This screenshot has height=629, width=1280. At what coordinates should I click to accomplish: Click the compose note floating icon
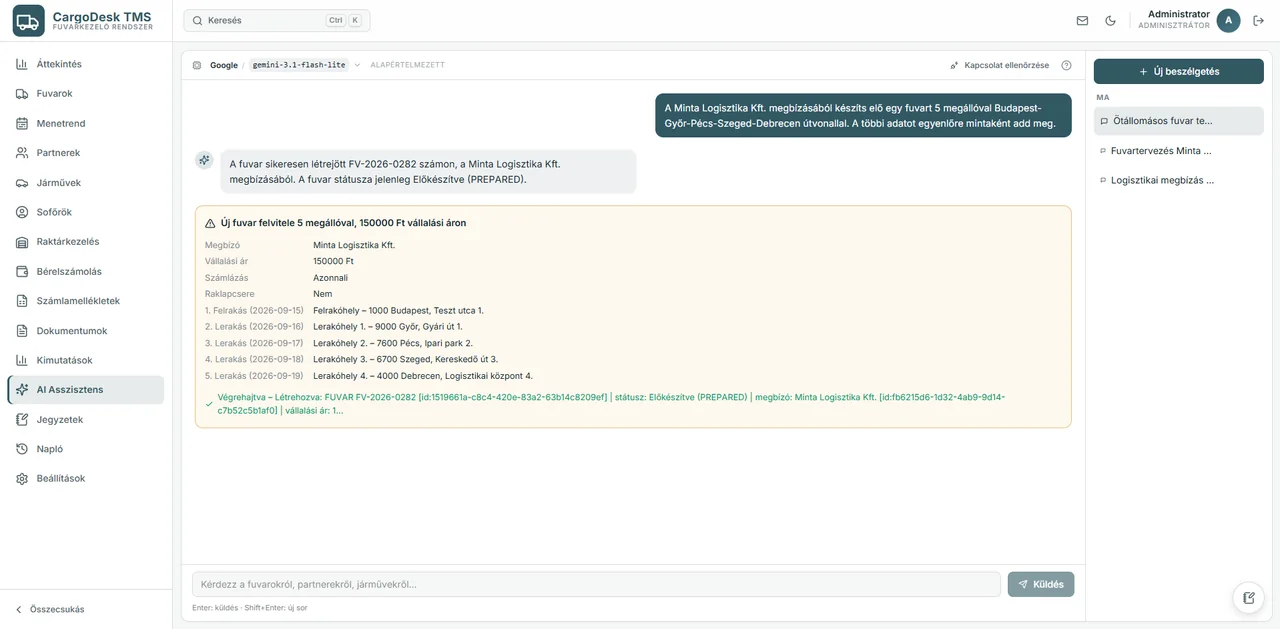tap(1249, 598)
